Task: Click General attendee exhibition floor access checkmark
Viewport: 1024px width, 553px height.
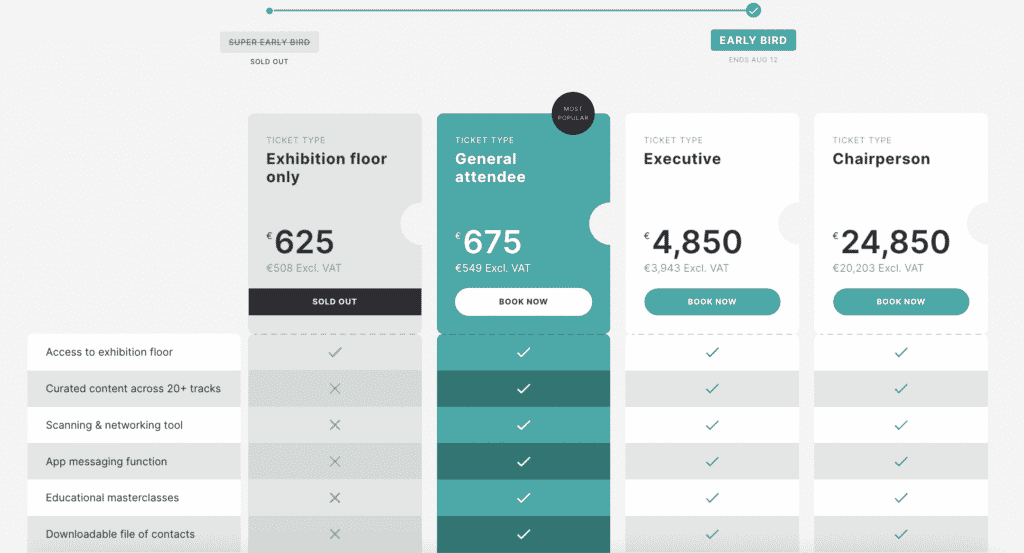Action: (523, 352)
